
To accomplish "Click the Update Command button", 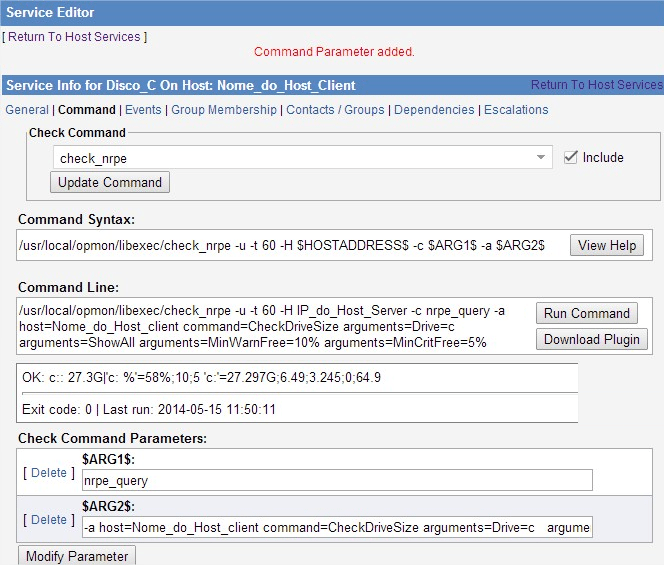I will (110, 182).
